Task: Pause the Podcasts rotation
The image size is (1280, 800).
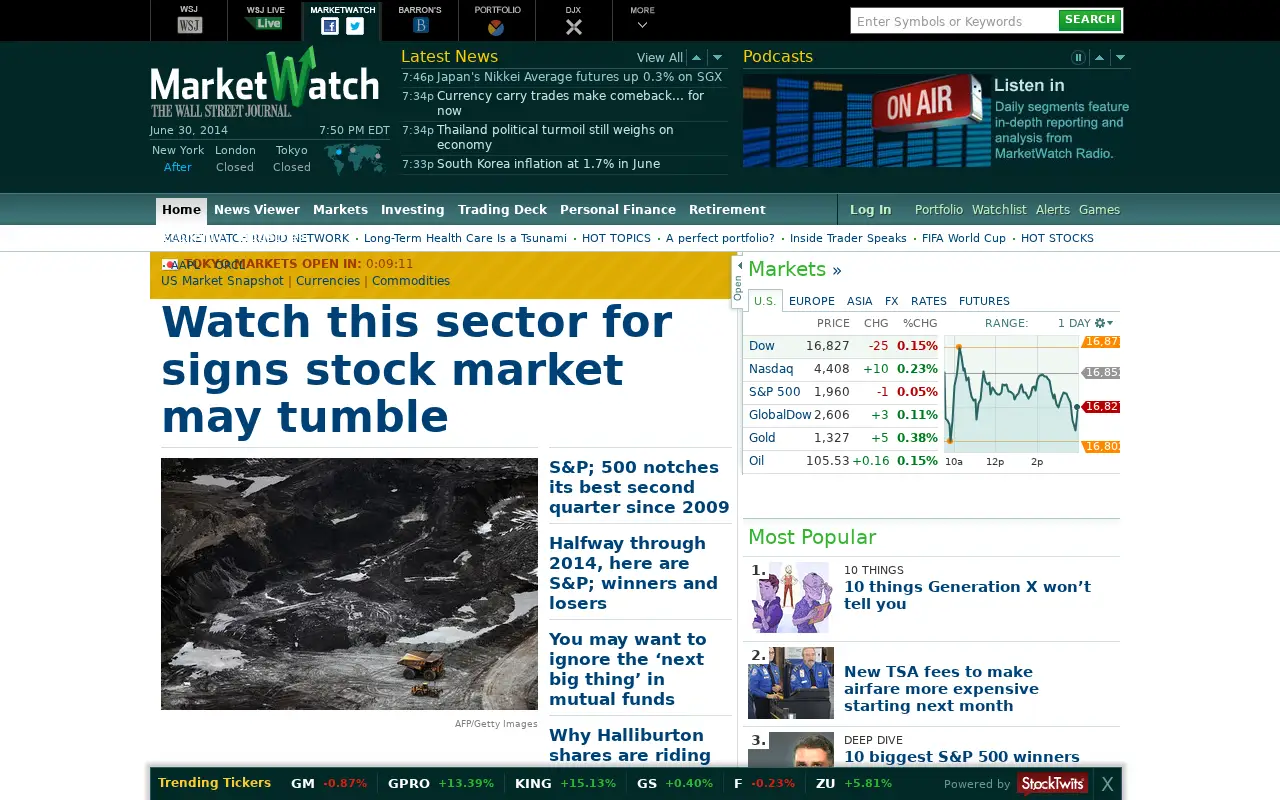Action: [x=1078, y=58]
